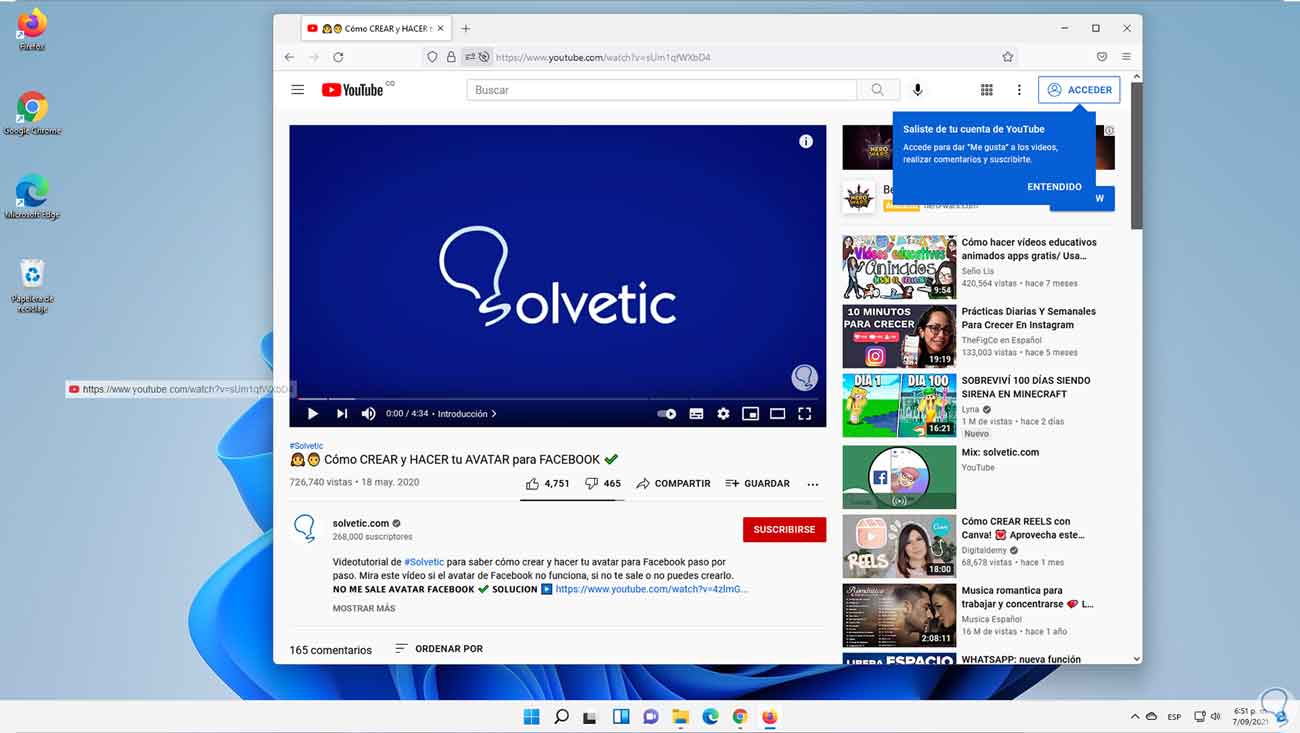1300x733 pixels.
Task: Expand the Introducción chapter list
Action: pyautogui.click(x=467, y=413)
